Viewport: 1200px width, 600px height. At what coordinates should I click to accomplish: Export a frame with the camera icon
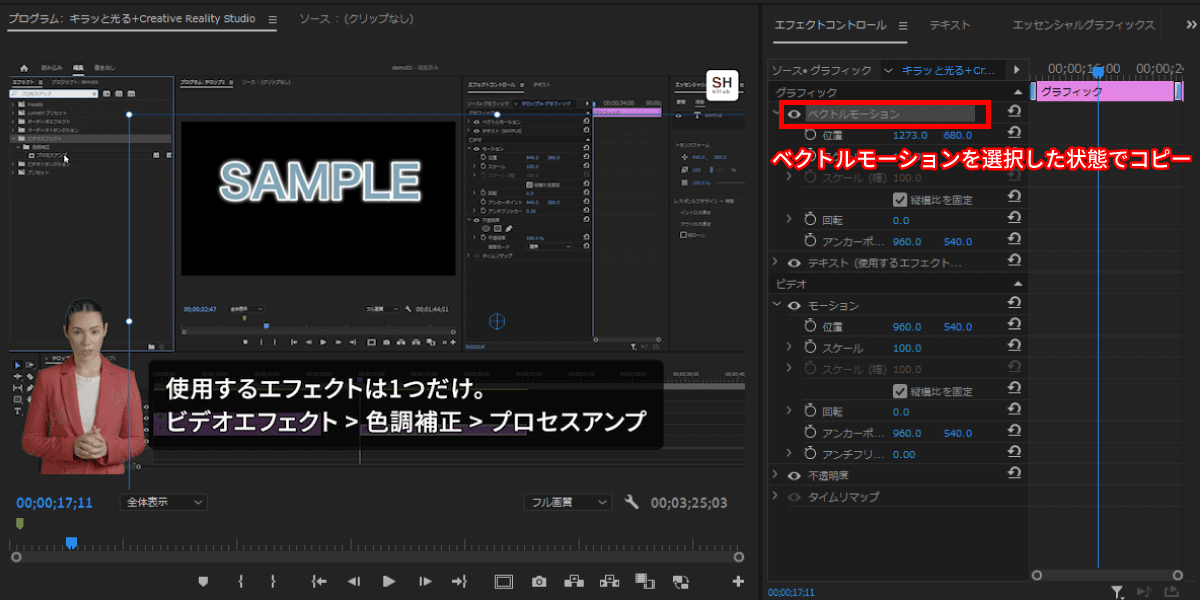click(539, 581)
